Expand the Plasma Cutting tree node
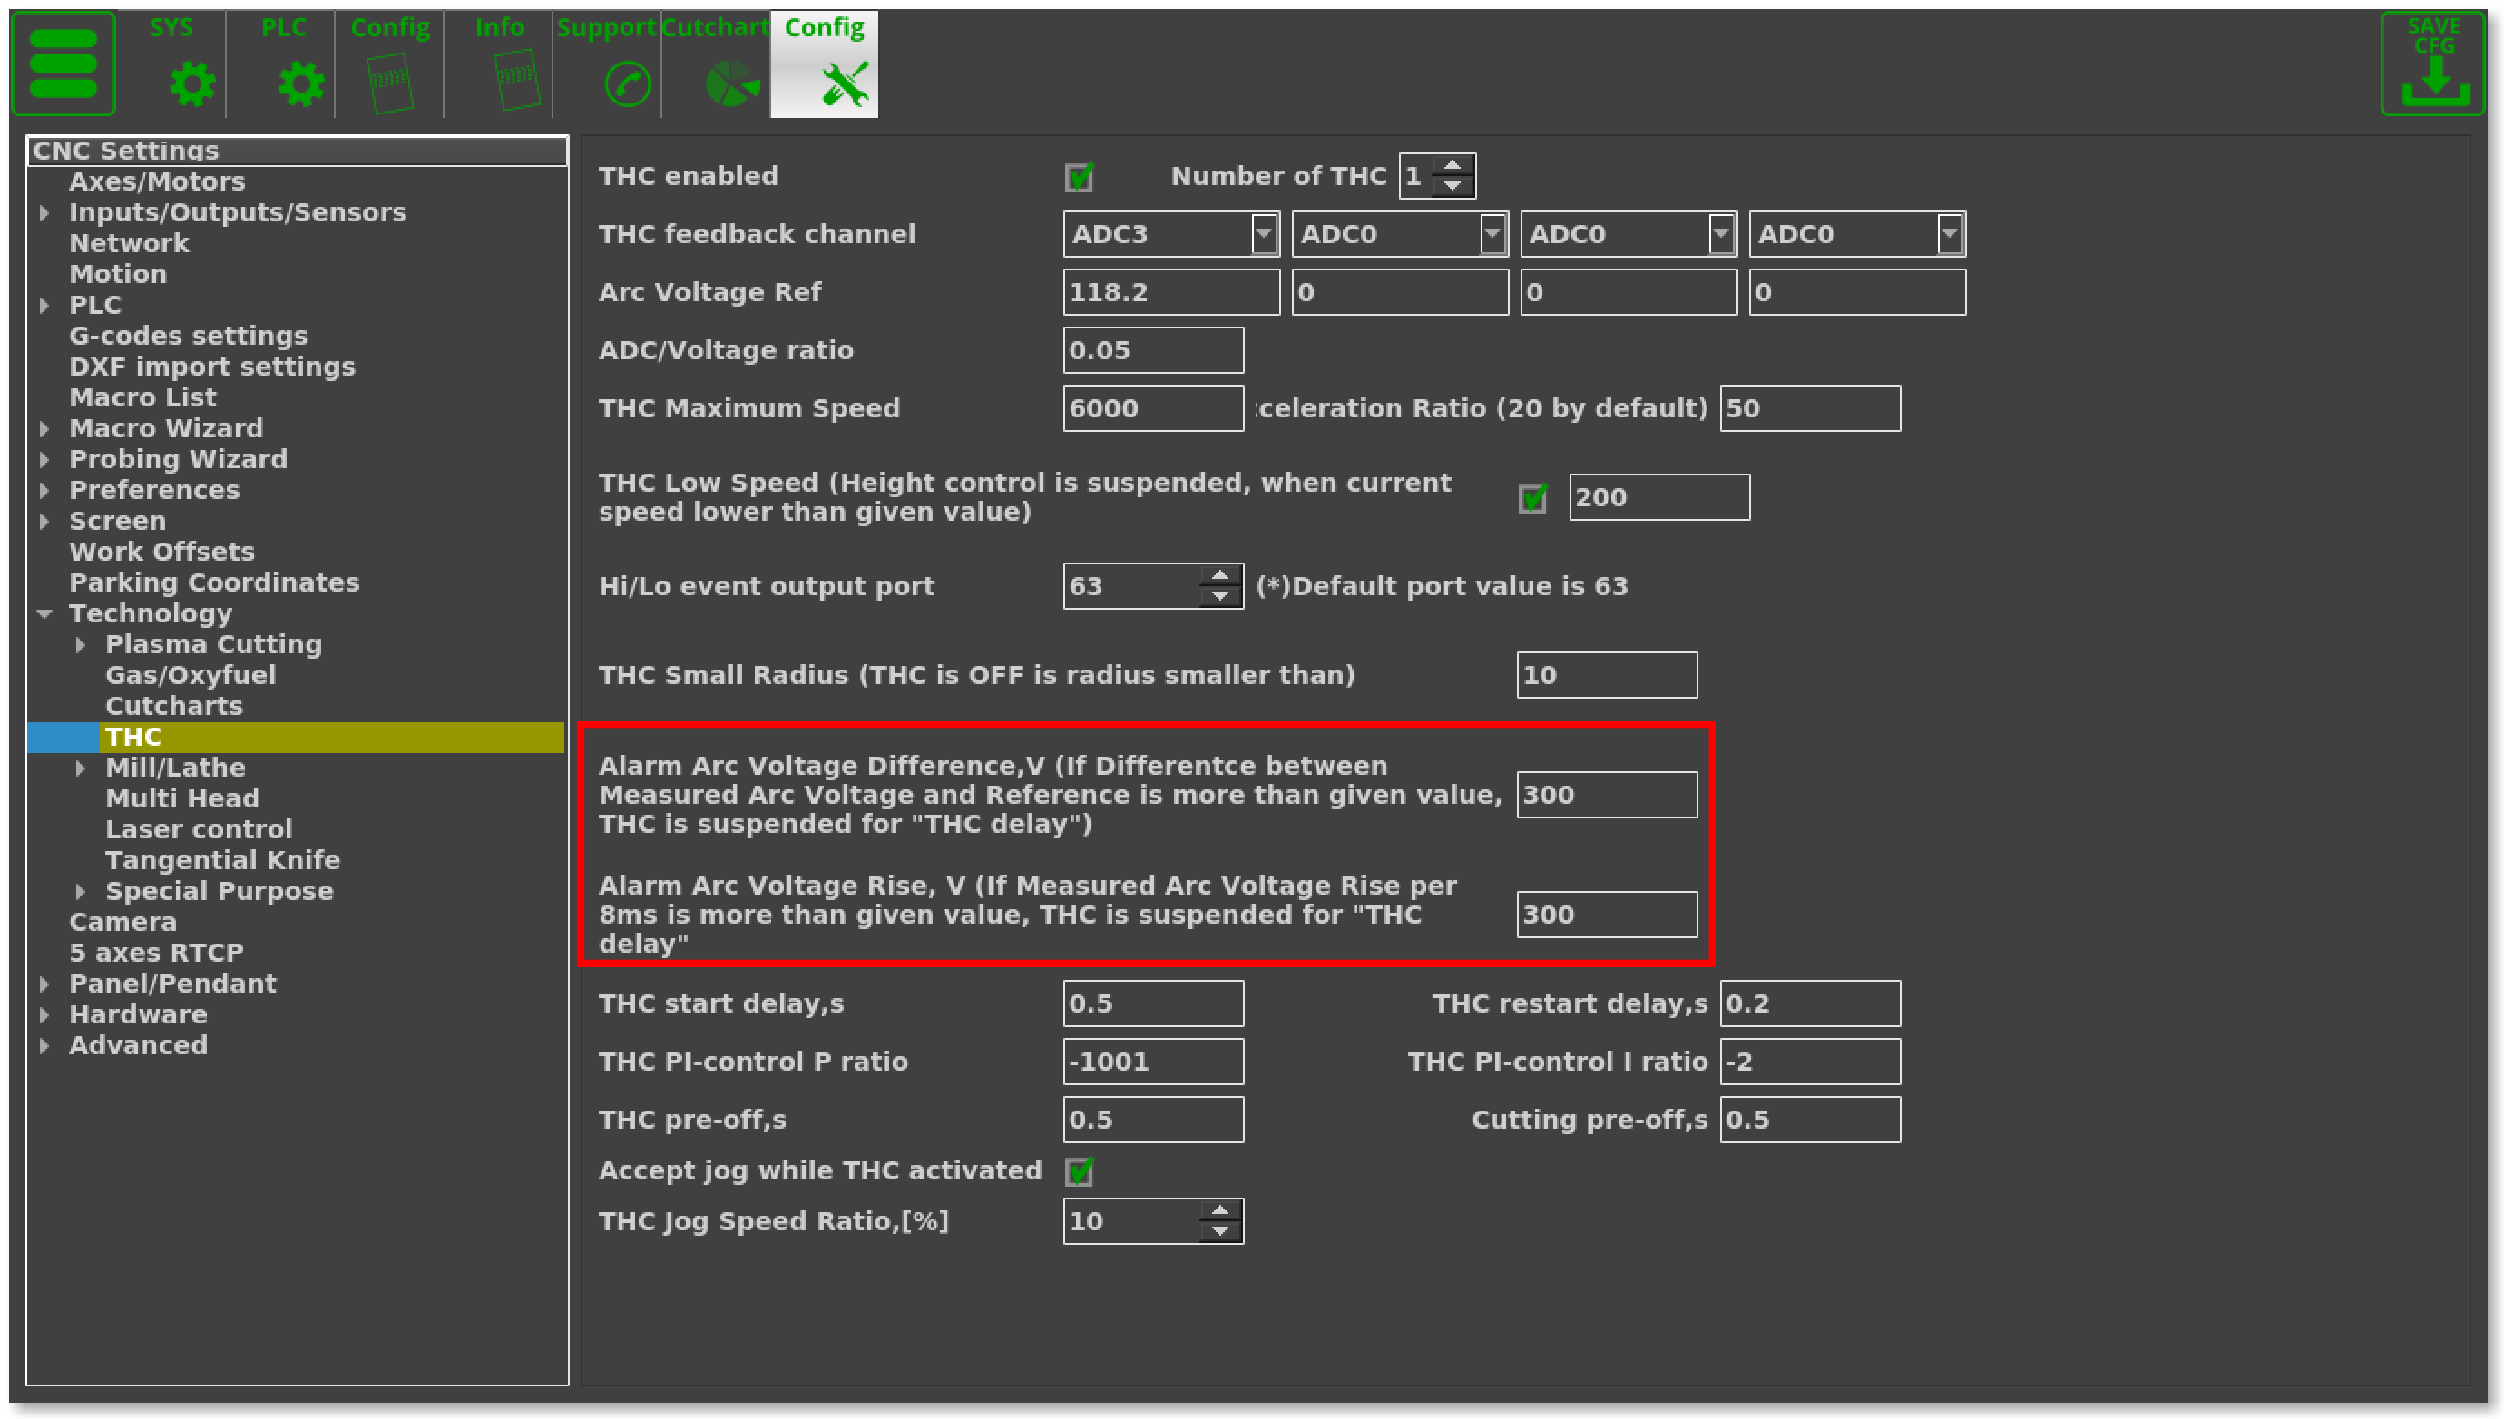The image size is (2504, 1419). coord(80,645)
